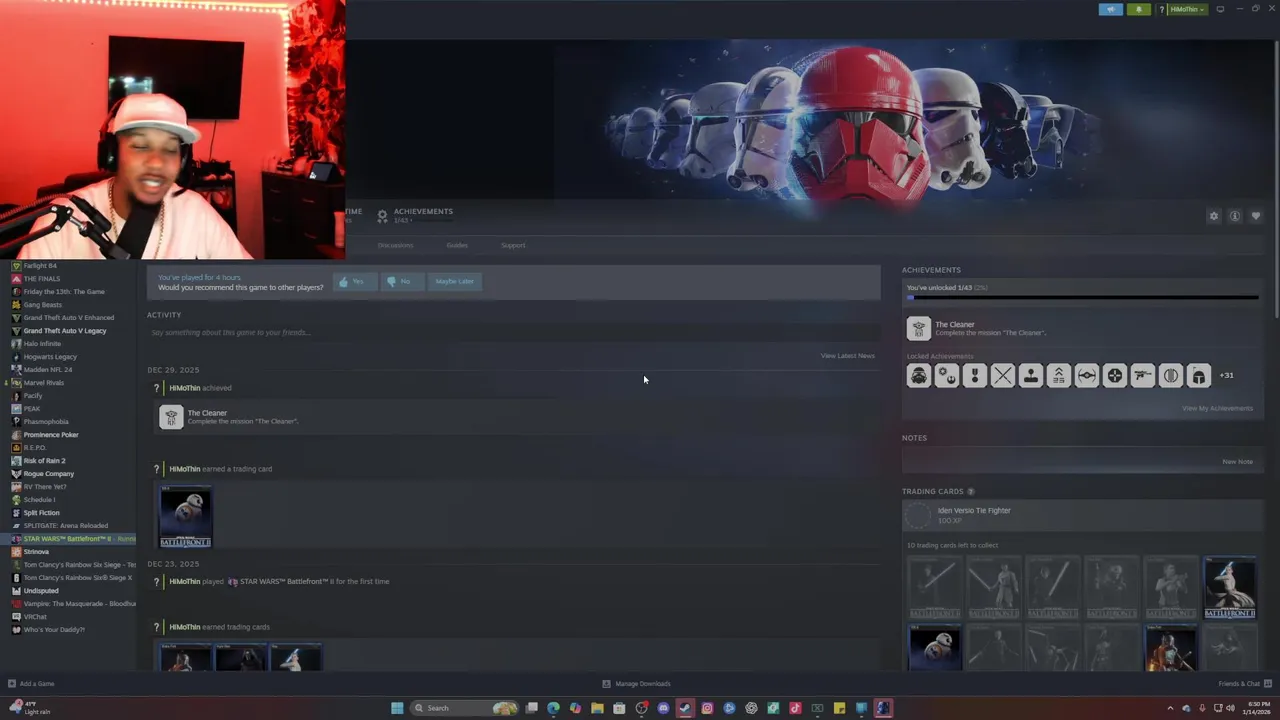Open the HiMoThin account dropdown
The image size is (1280, 720).
pos(1188,9)
